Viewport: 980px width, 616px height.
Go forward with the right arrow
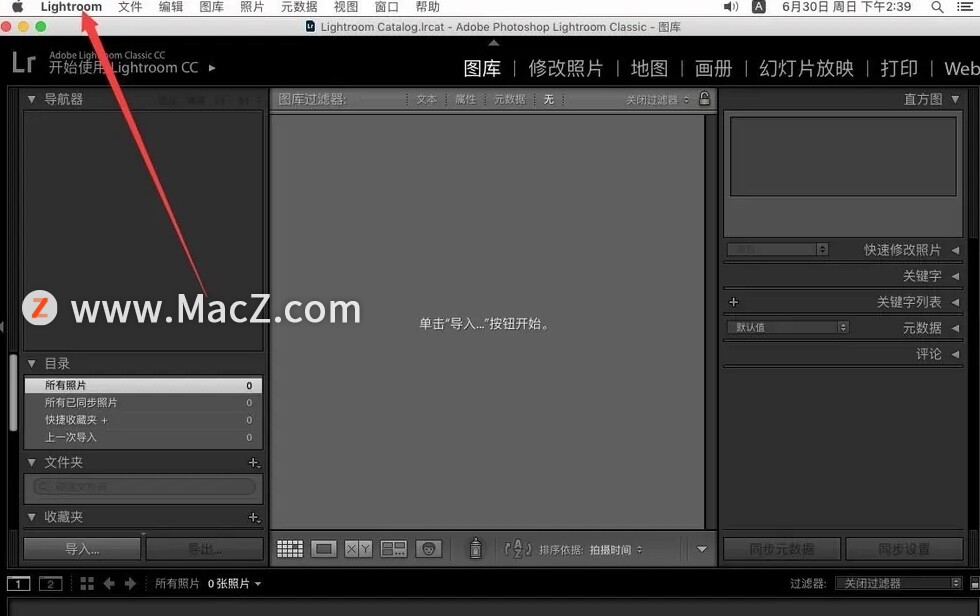130,584
